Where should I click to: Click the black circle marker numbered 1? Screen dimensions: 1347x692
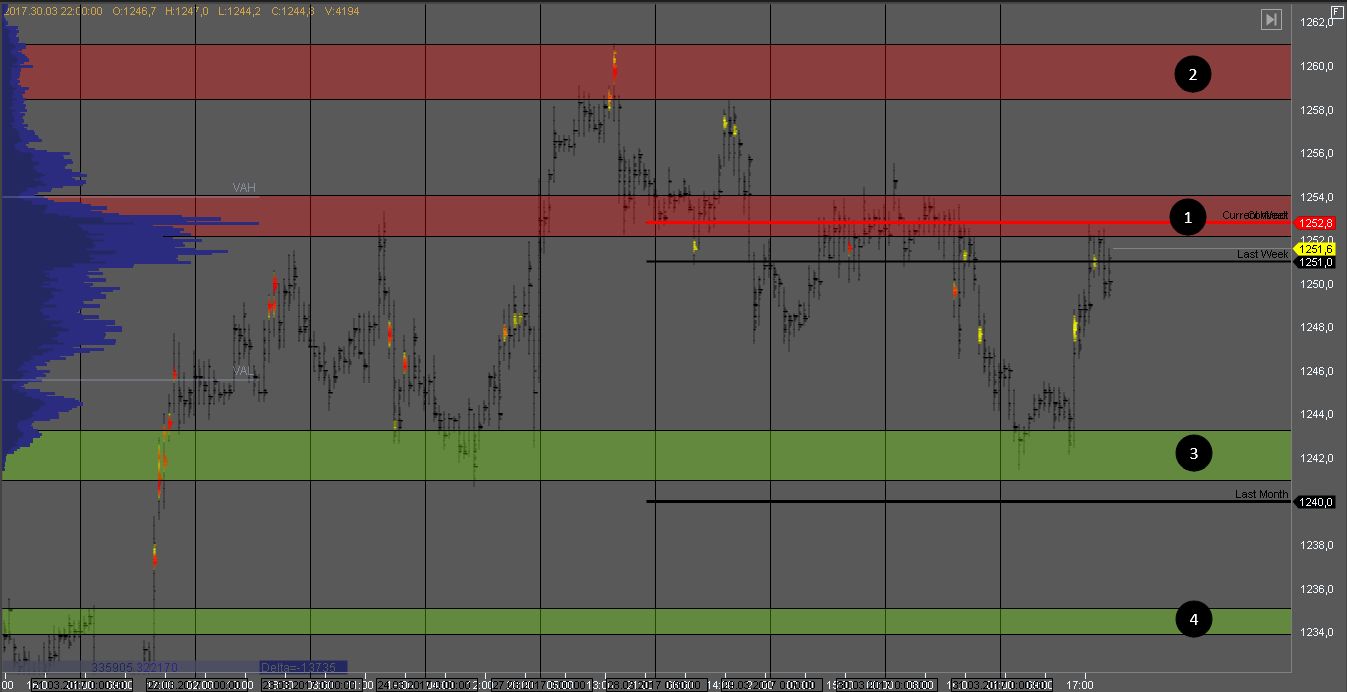point(1187,217)
